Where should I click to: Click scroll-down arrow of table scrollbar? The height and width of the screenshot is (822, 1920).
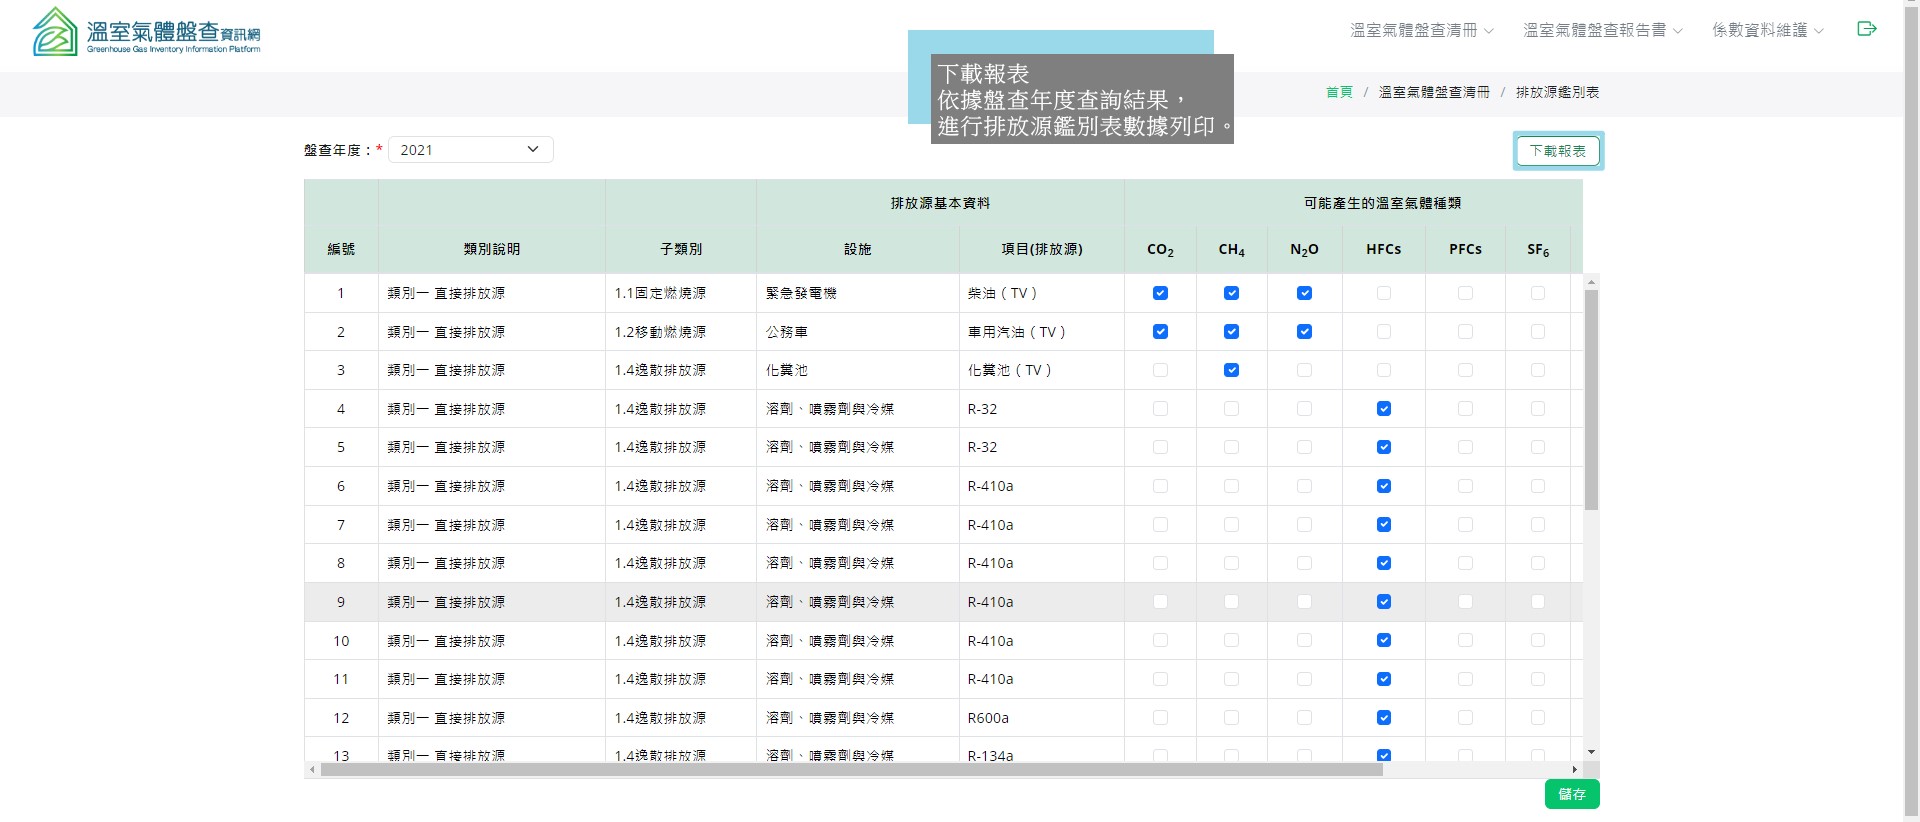1591,752
